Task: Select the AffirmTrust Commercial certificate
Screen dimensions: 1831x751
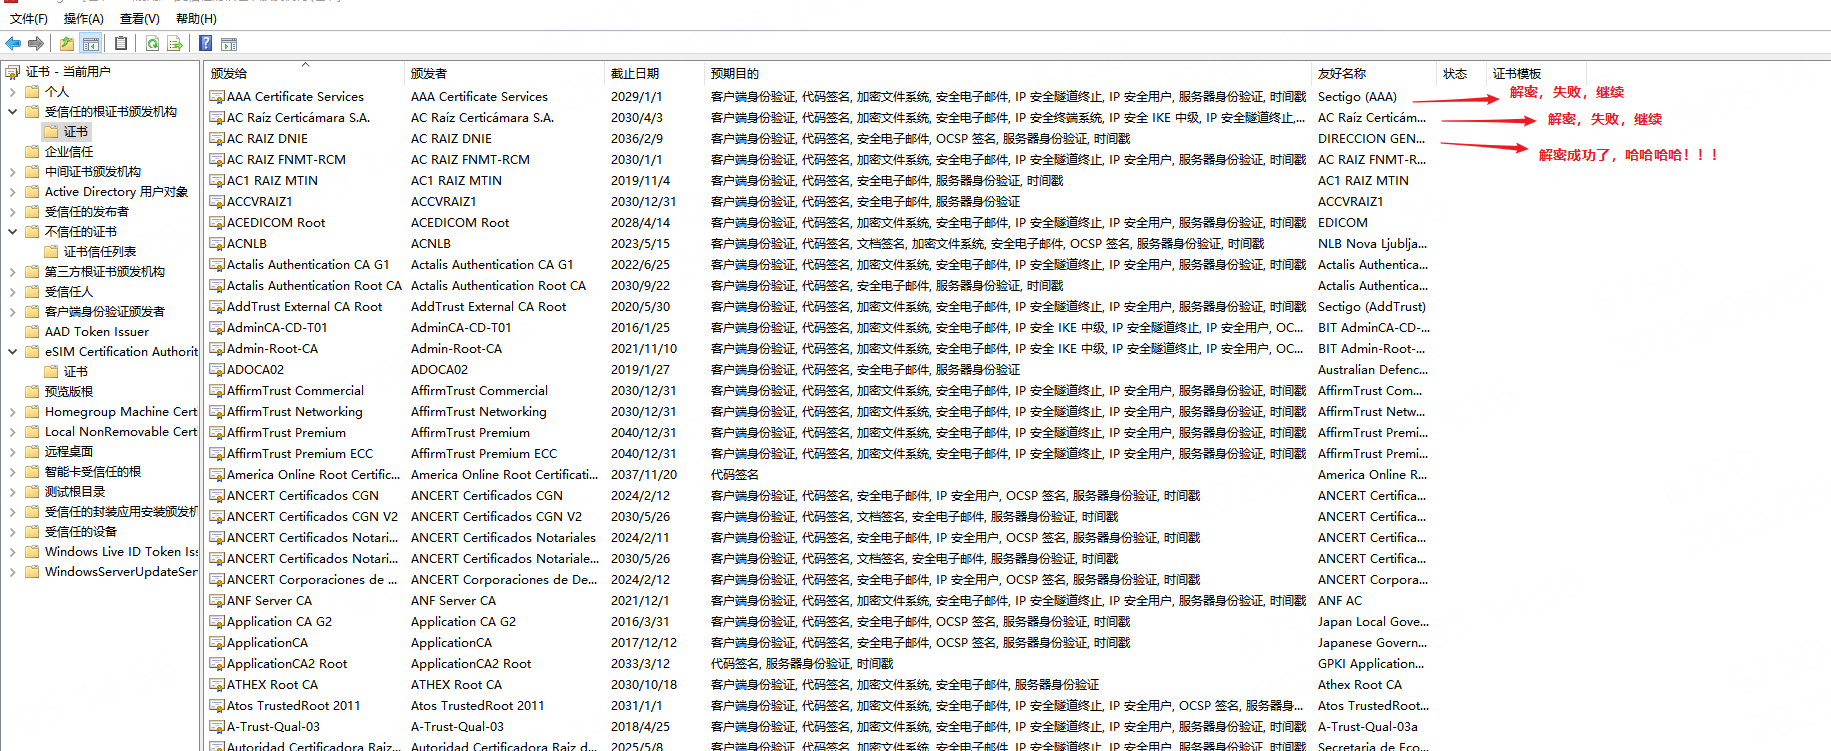Action: point(295,391)
